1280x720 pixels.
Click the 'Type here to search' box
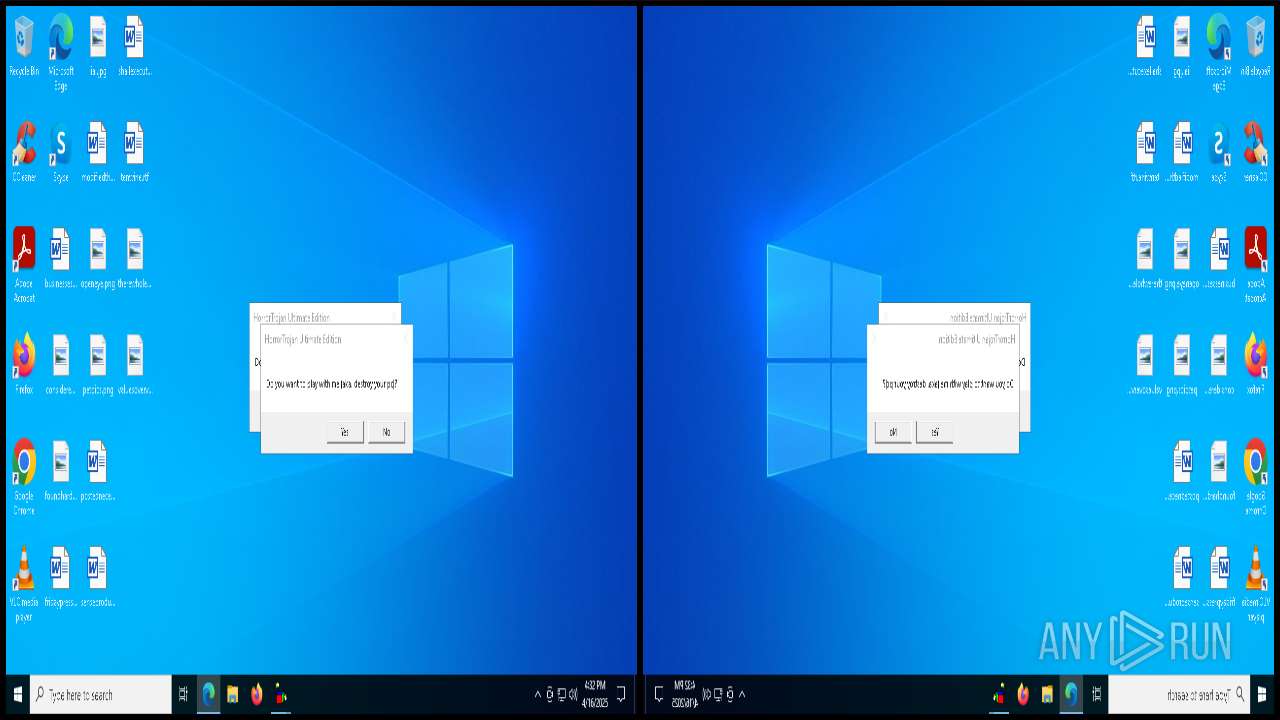101,694
